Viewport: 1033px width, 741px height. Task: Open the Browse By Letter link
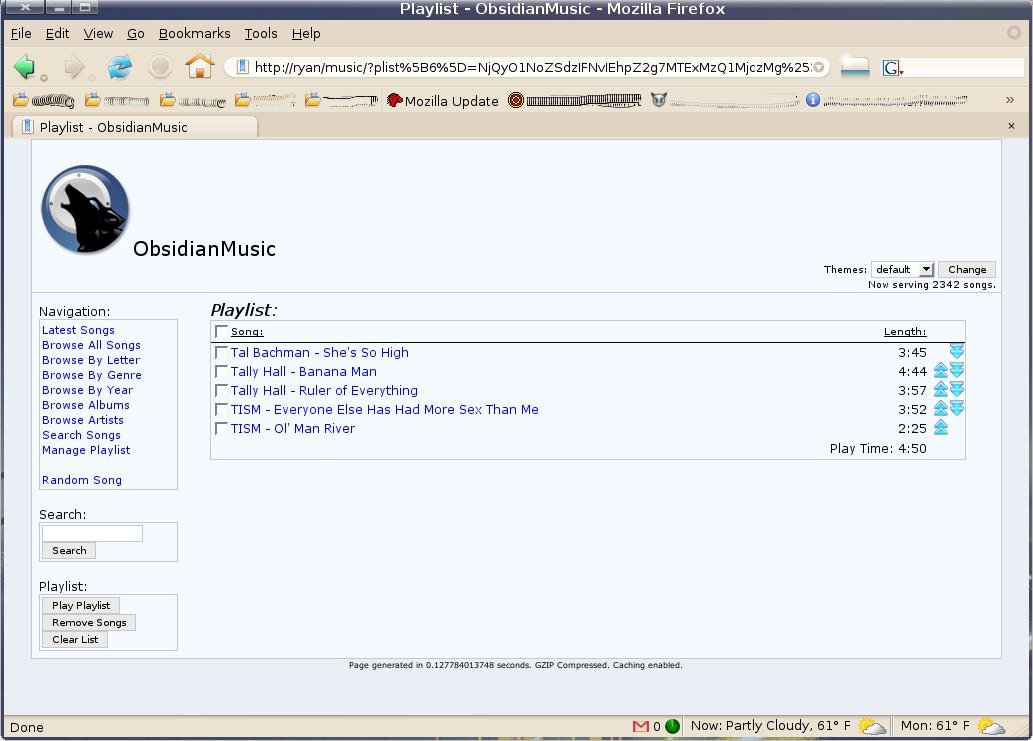[x=91, y=360]
